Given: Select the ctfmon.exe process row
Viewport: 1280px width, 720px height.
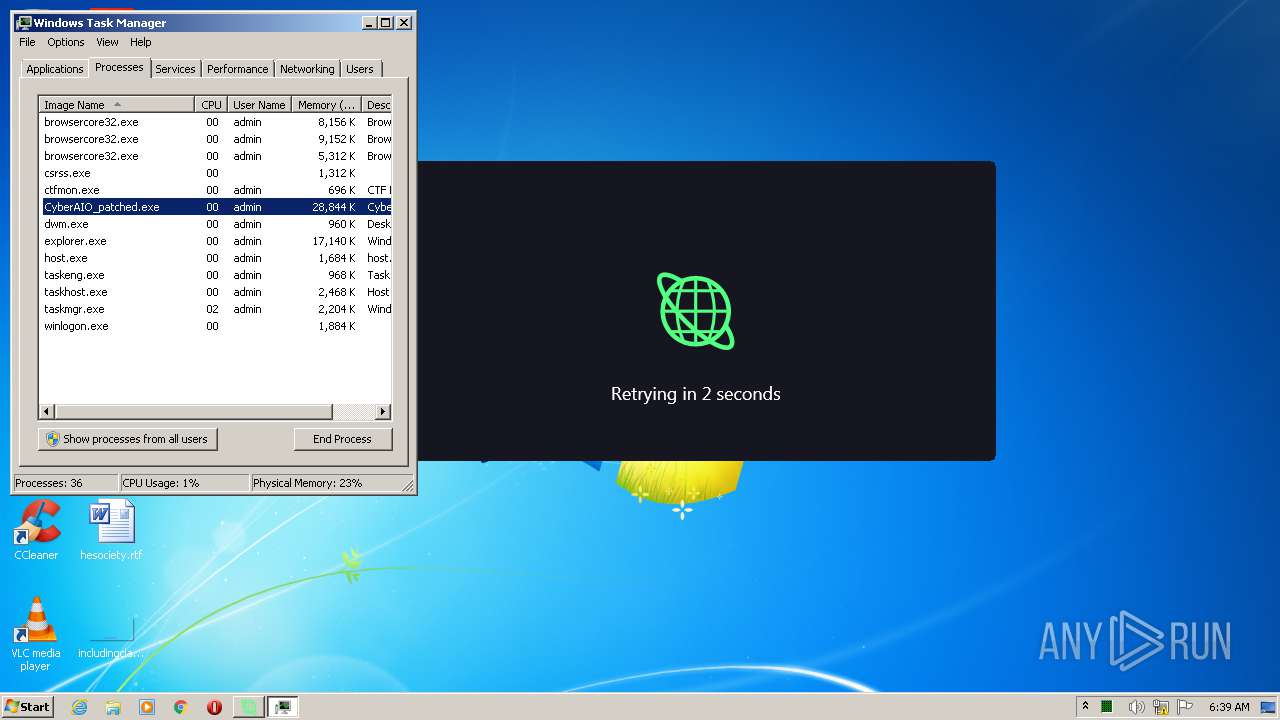Looking at the screenshot, I should coord(216,190).
